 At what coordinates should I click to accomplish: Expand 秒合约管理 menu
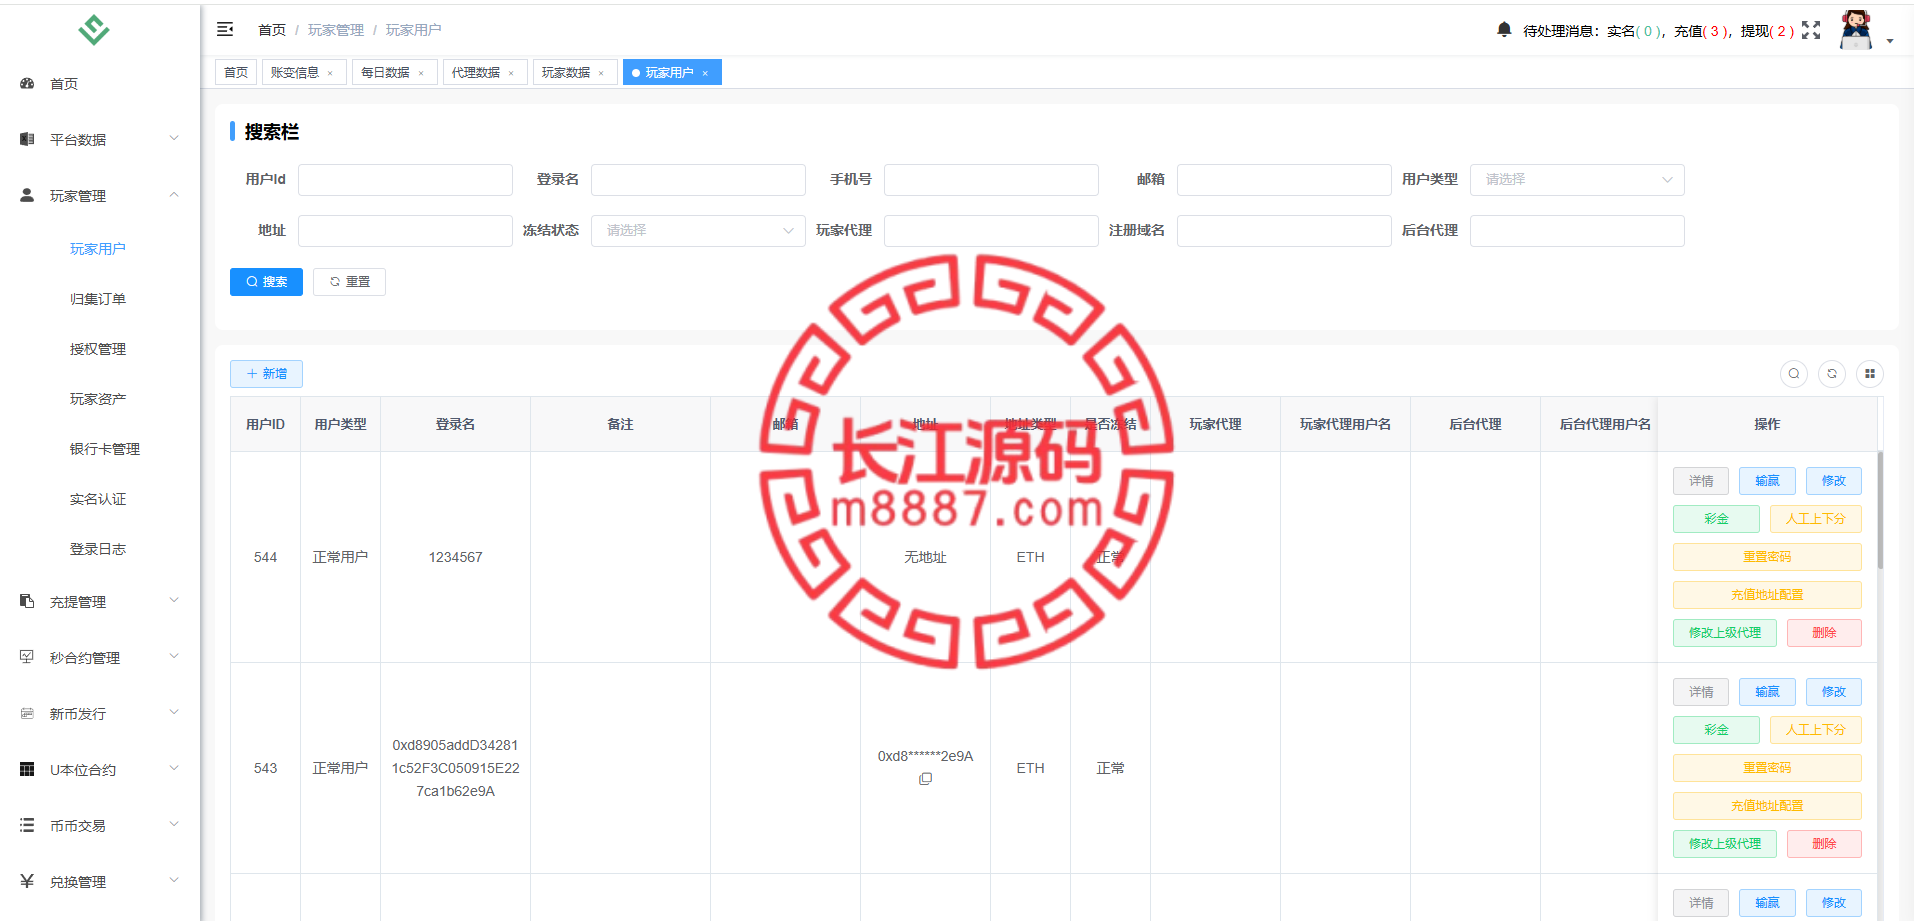click(100, 658)
